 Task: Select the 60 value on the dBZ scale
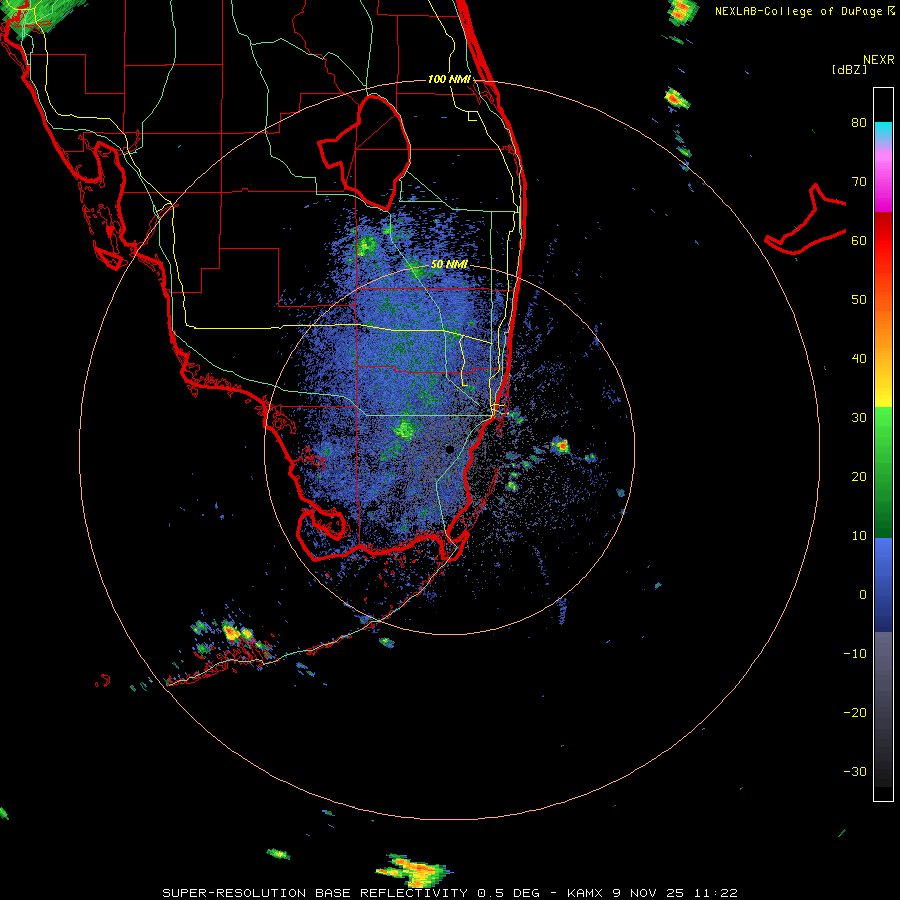(x=859, y=240)
